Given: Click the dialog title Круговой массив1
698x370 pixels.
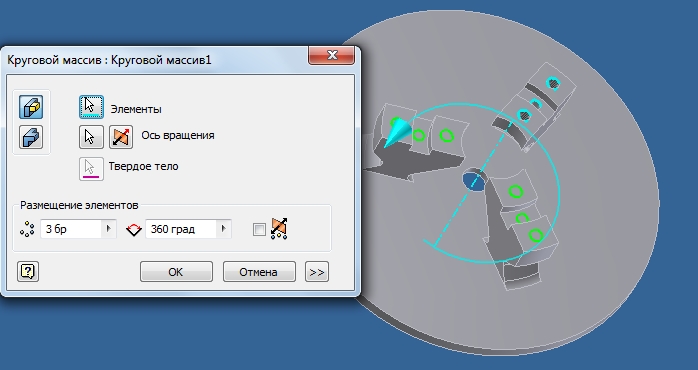Looking at the screenshot, I should (161, 60).
